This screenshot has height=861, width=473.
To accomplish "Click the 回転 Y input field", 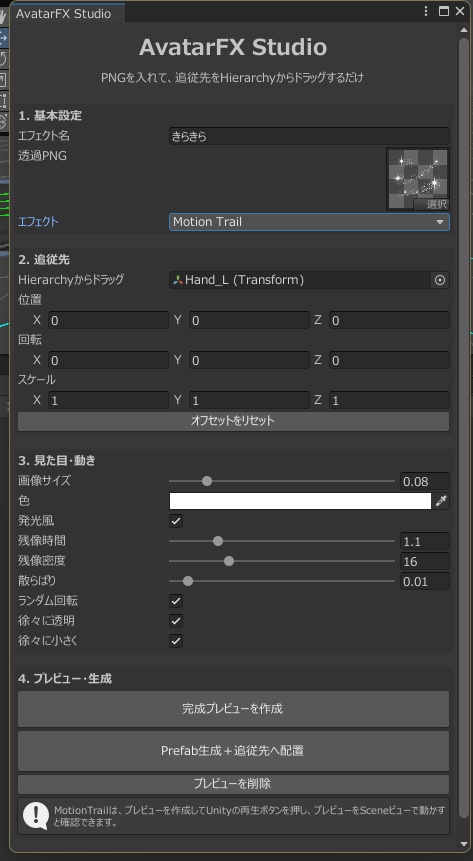I will tap(249, 360).
